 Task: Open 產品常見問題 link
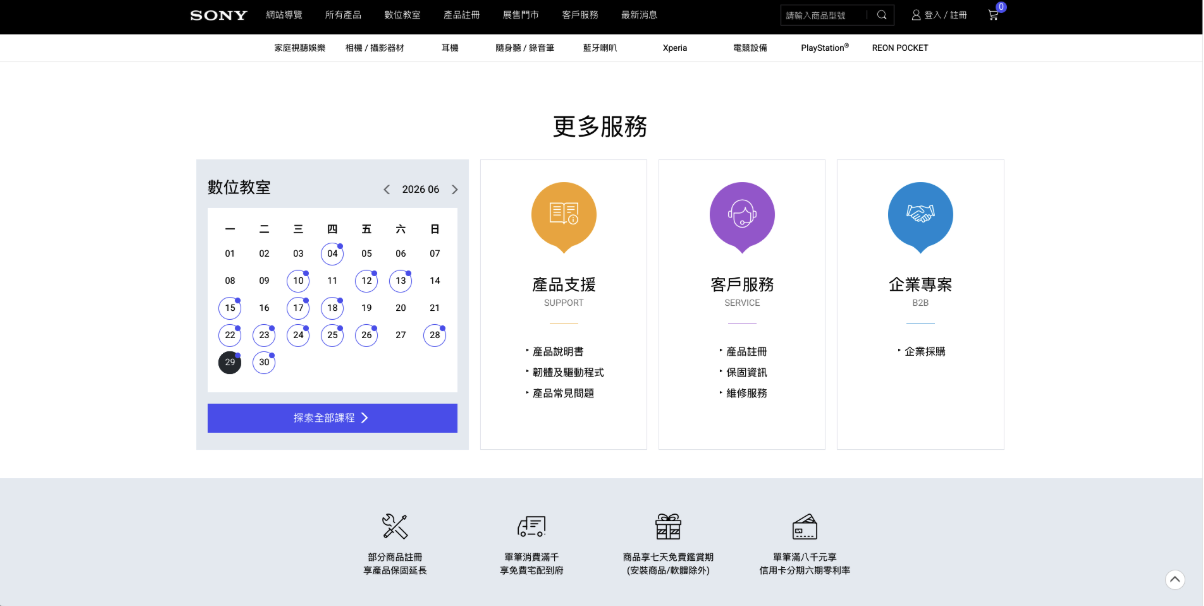(x=563, y=394)
